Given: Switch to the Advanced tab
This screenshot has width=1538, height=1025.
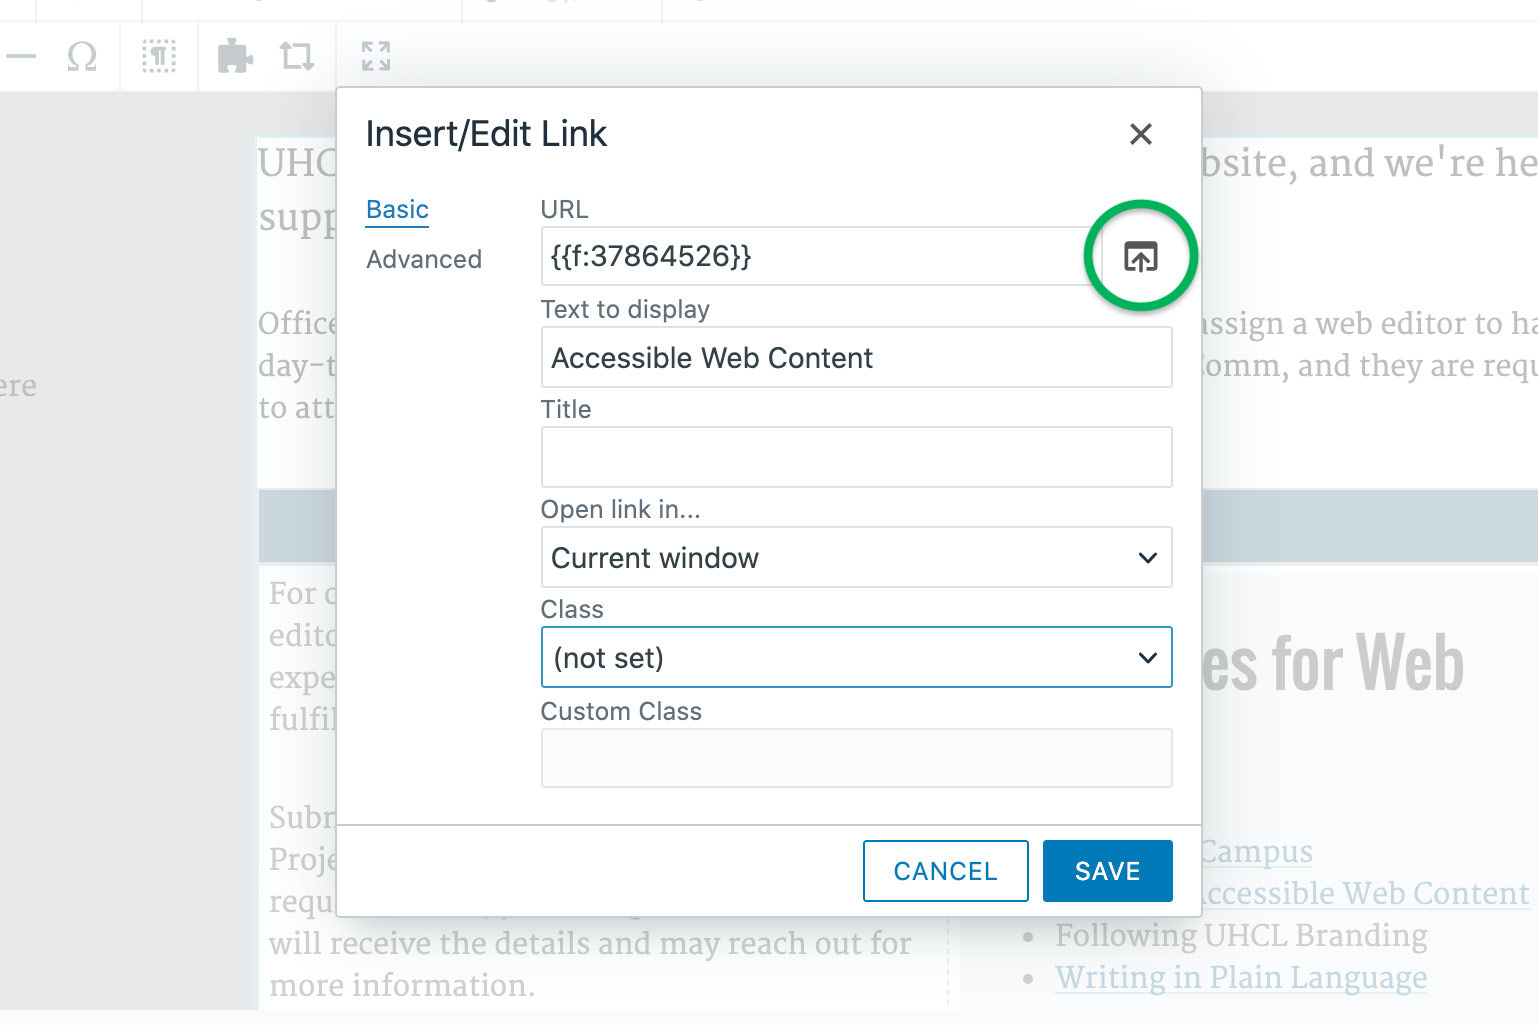Looking at the screenshot, I should [424, 259].
